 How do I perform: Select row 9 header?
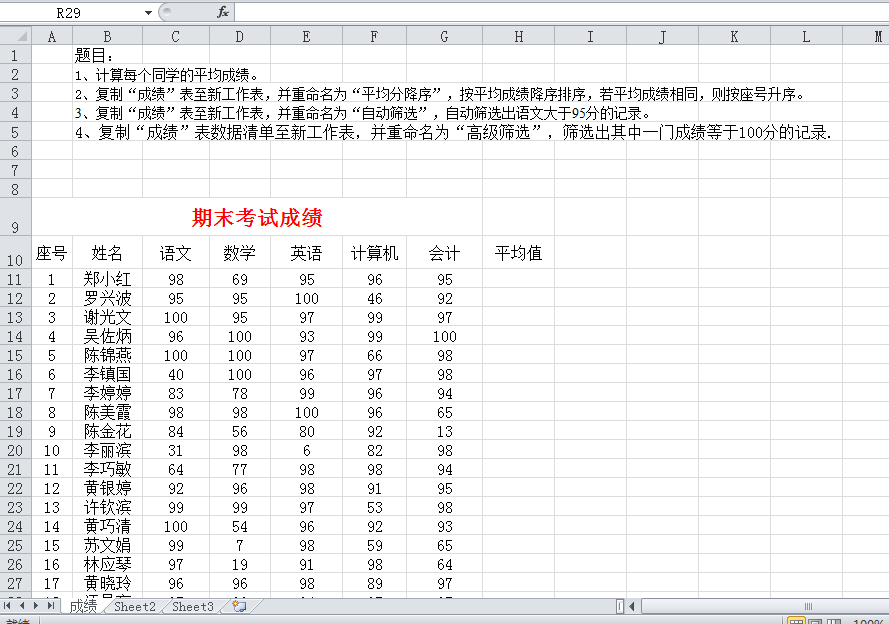[x=15, y=217]
